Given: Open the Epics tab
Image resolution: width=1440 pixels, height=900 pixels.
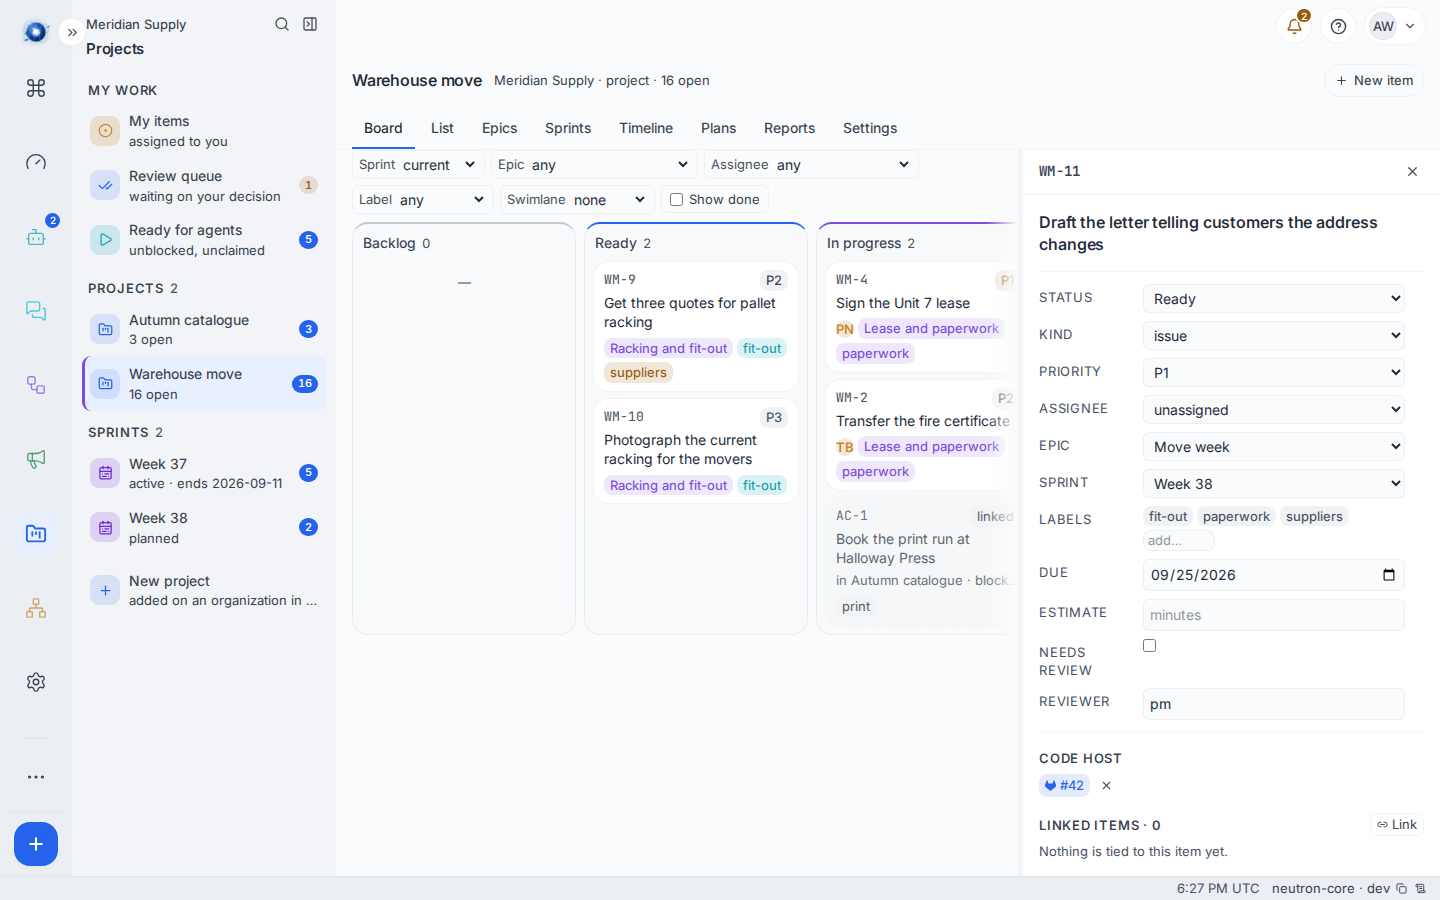Looking at the screenshot, I should tap(500, 128).
